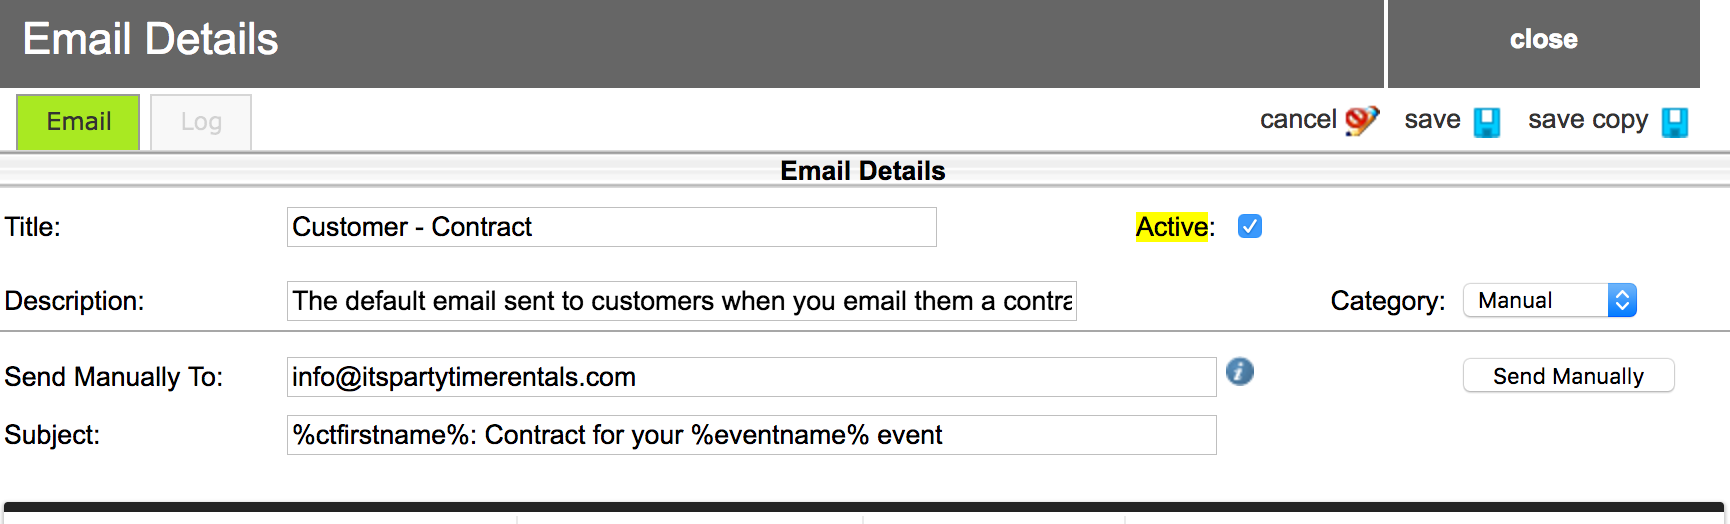Click the floppy disk icon beside save copy
Screen dimensions: 1730x524
click(1674, 122)
